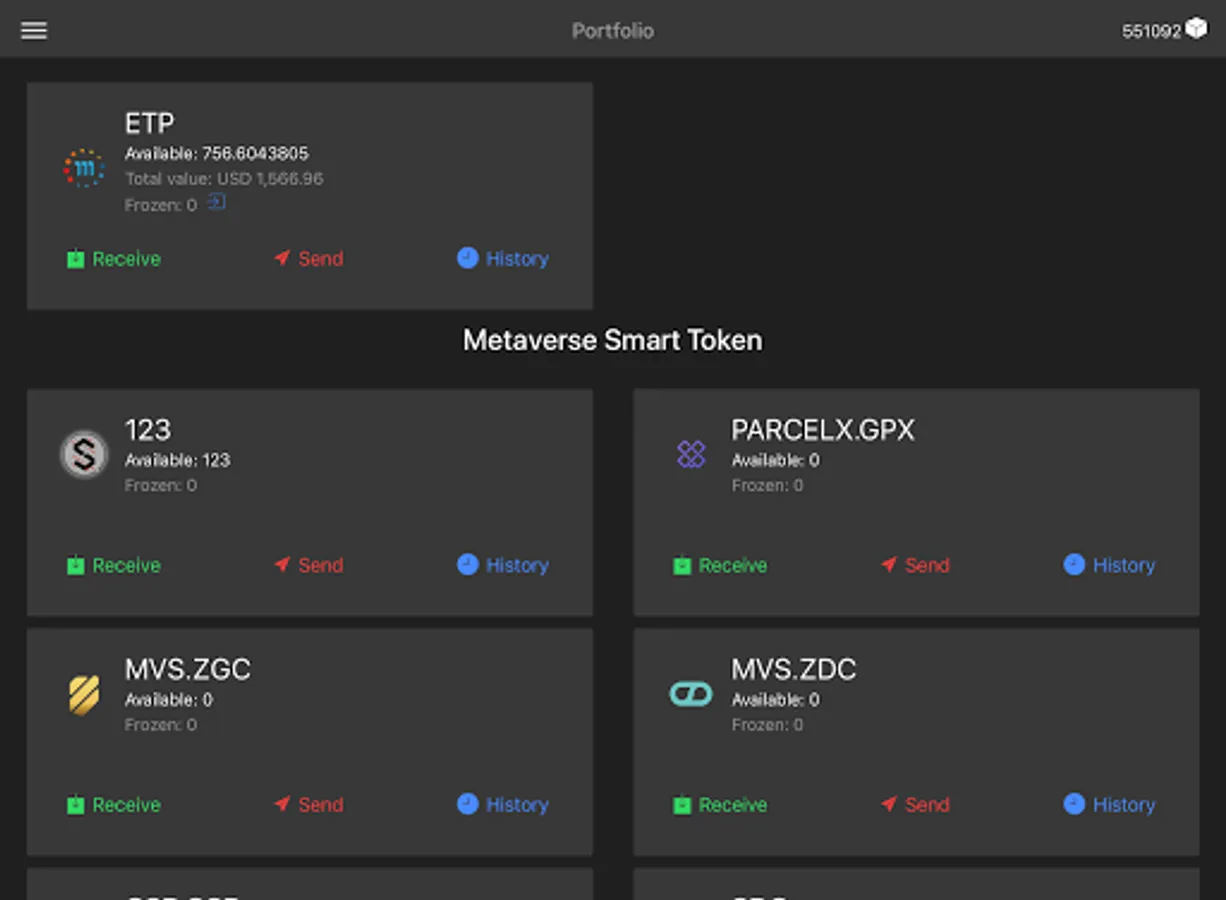
Task: Click the block height cube icon
Action: click(x=1196, y=29)
